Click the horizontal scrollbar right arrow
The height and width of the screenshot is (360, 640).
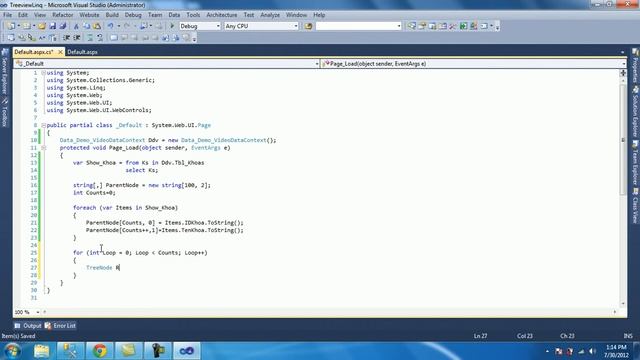pyautogui.click(x=615, y=312)
